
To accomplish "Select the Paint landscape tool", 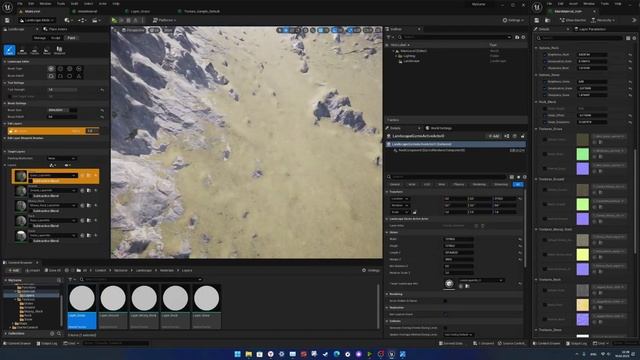I will click(9, 50).
